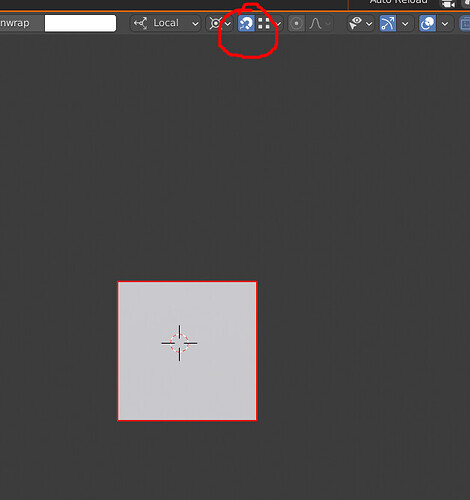470x500 pixels.
Task: Enable proportional editing circle icon
Action: pyautogui.click(x=296, y=23)
